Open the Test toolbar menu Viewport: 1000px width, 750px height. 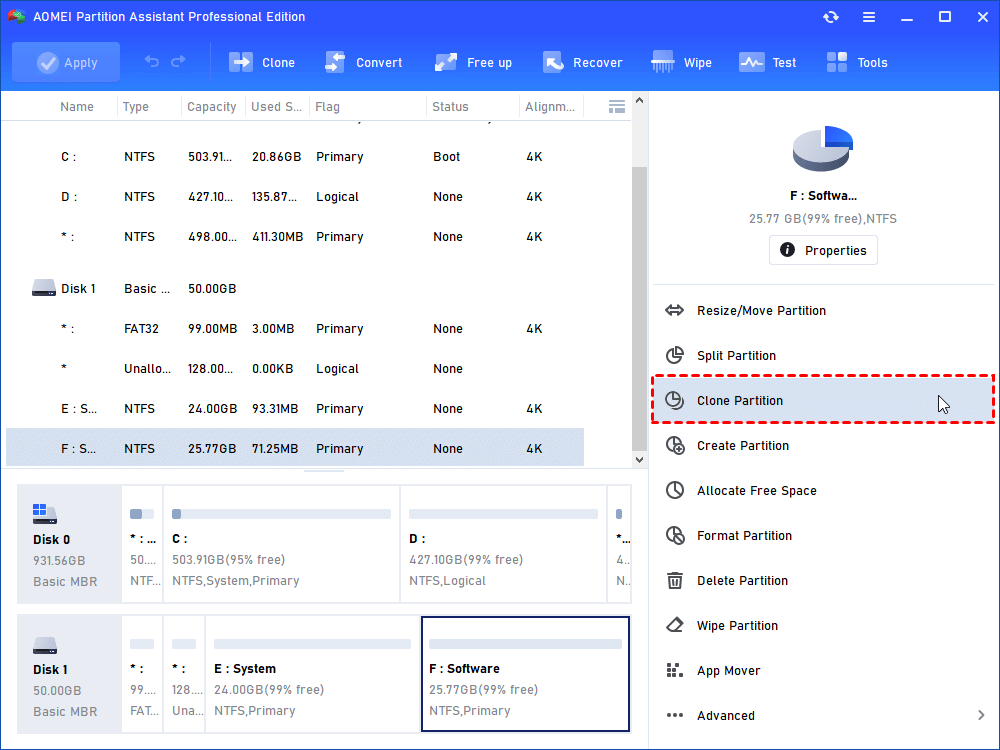coord(768,62)
